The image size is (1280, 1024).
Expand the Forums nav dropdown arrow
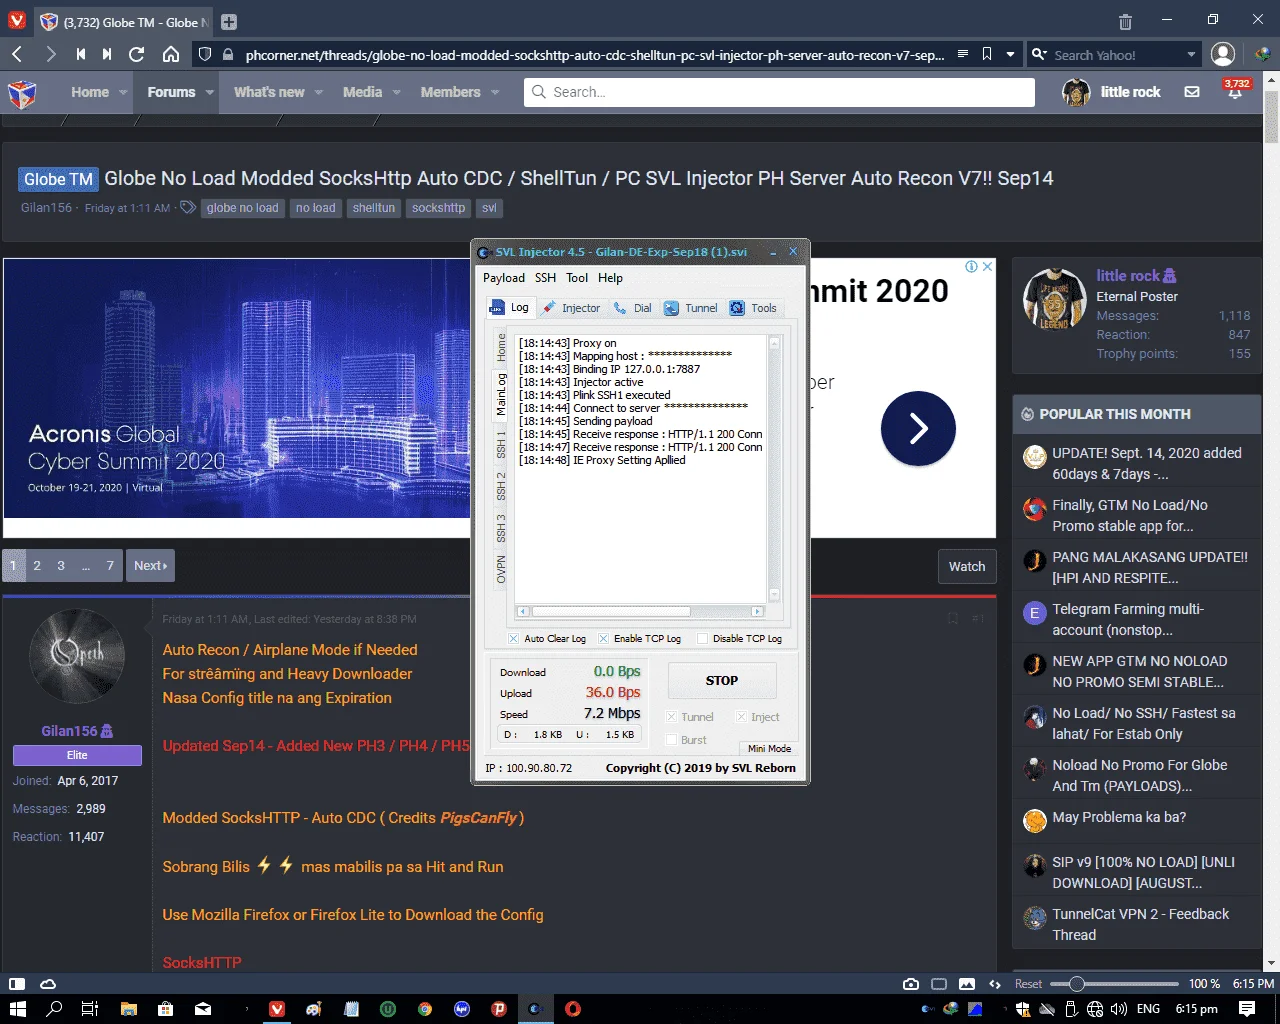210,92
